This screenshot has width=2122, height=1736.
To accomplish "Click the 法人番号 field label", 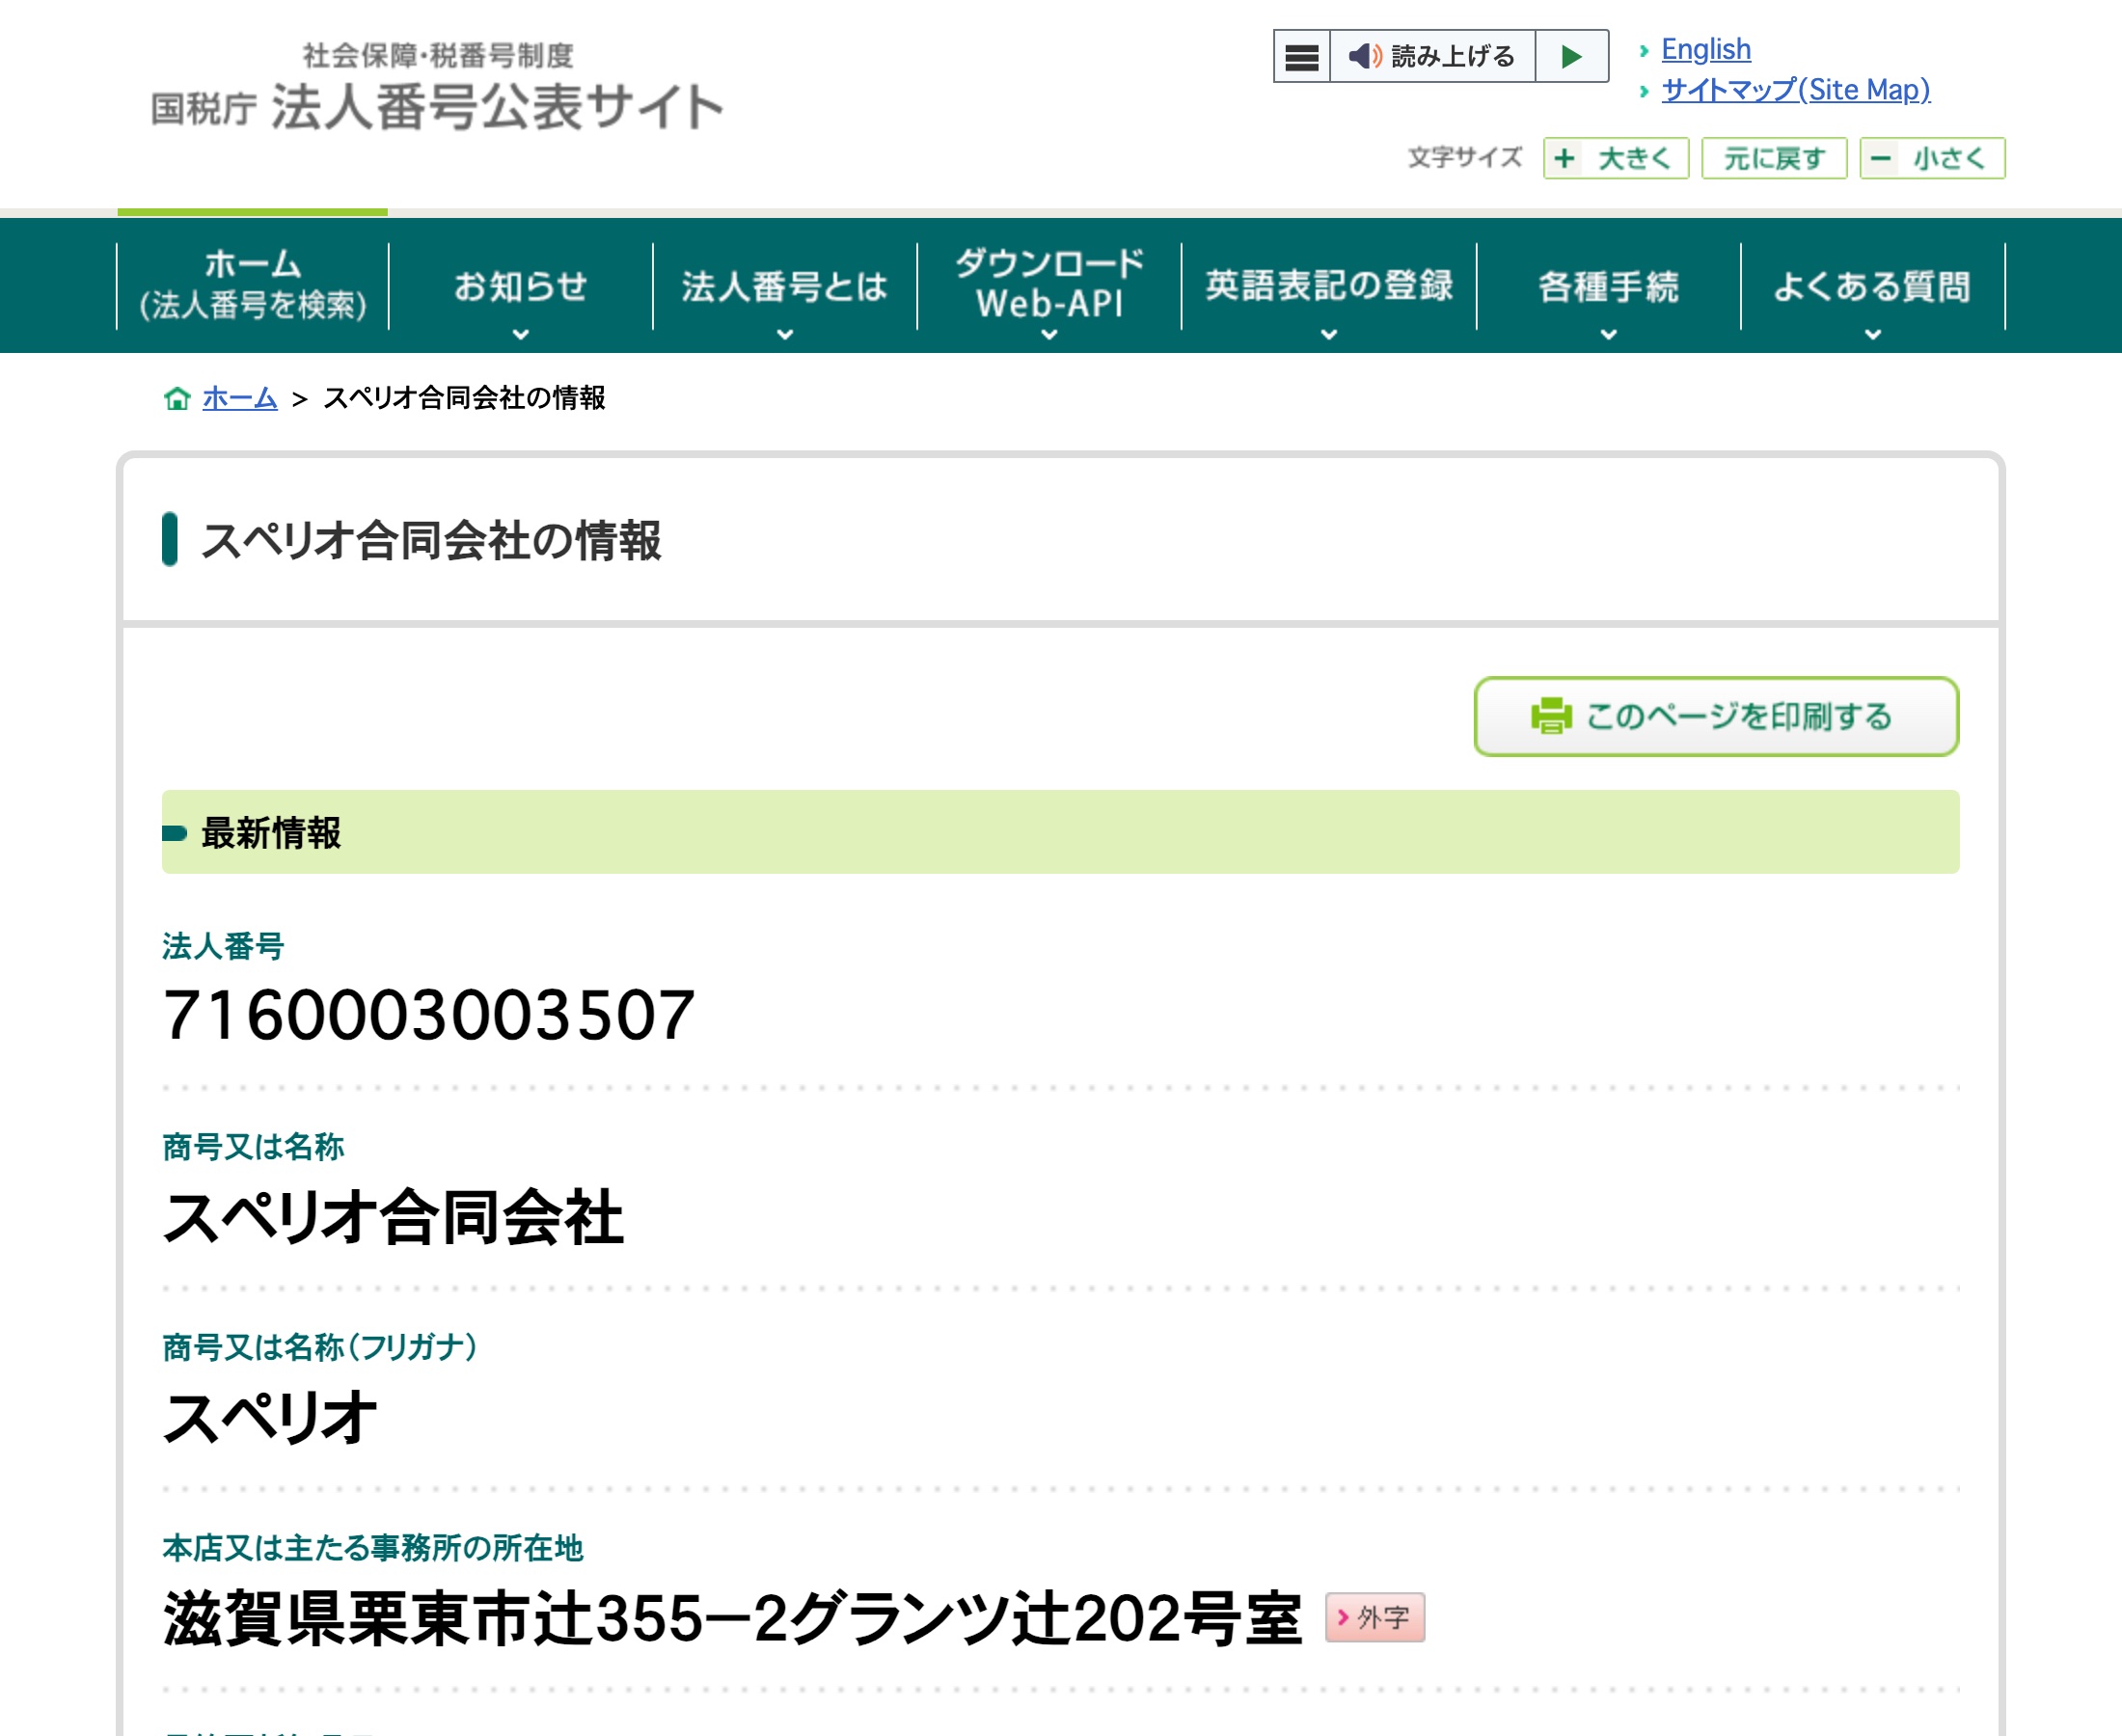I will click(x=223, y=946).
